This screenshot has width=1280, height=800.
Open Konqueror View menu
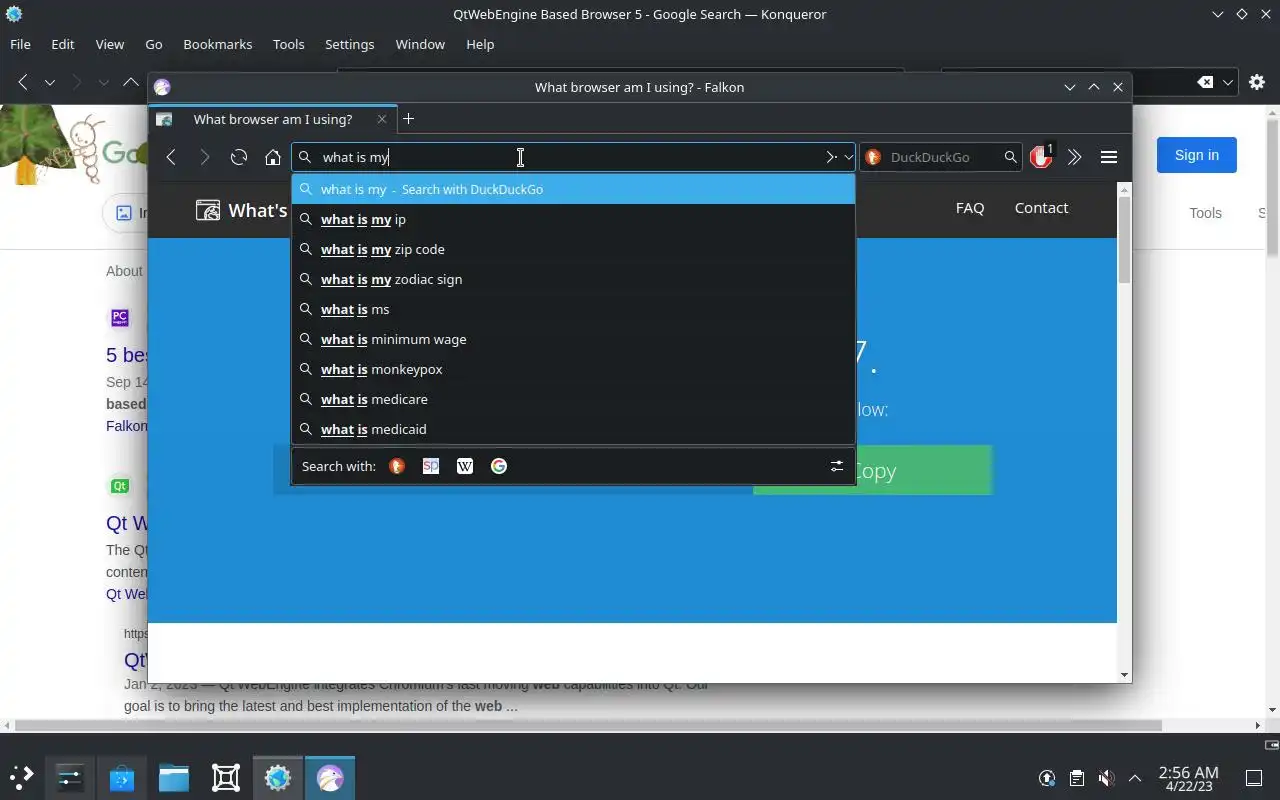click(x=110, y=44)
